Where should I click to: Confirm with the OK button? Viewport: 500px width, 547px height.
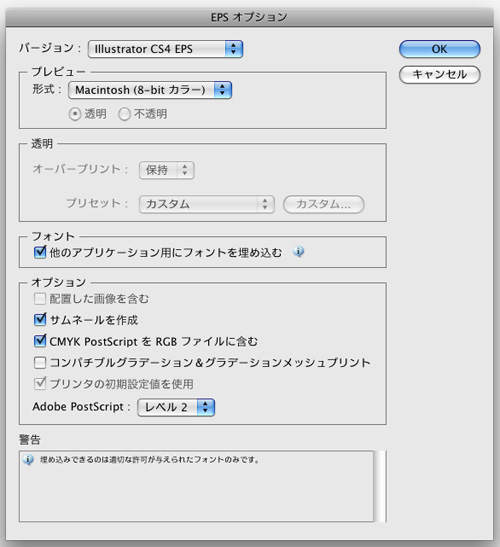440,49
